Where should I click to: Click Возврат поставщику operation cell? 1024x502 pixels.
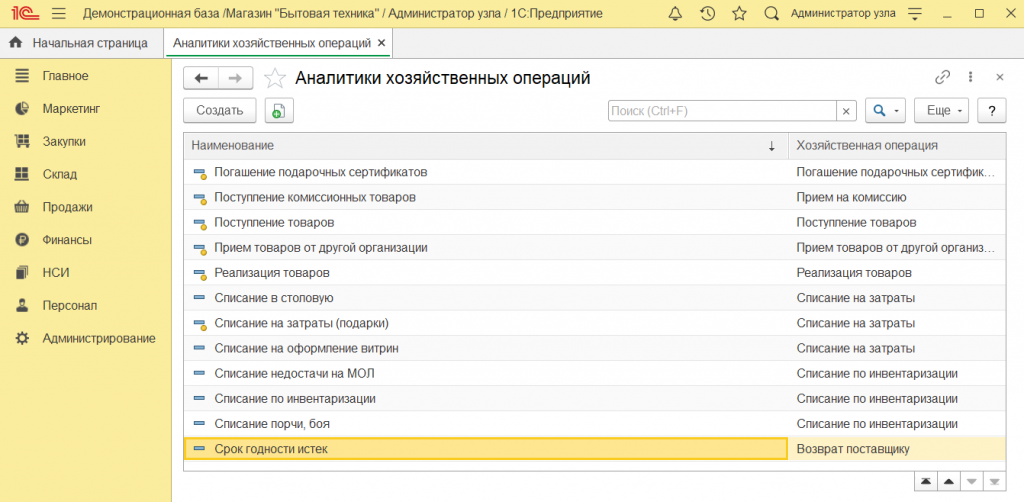click(897, 449)
